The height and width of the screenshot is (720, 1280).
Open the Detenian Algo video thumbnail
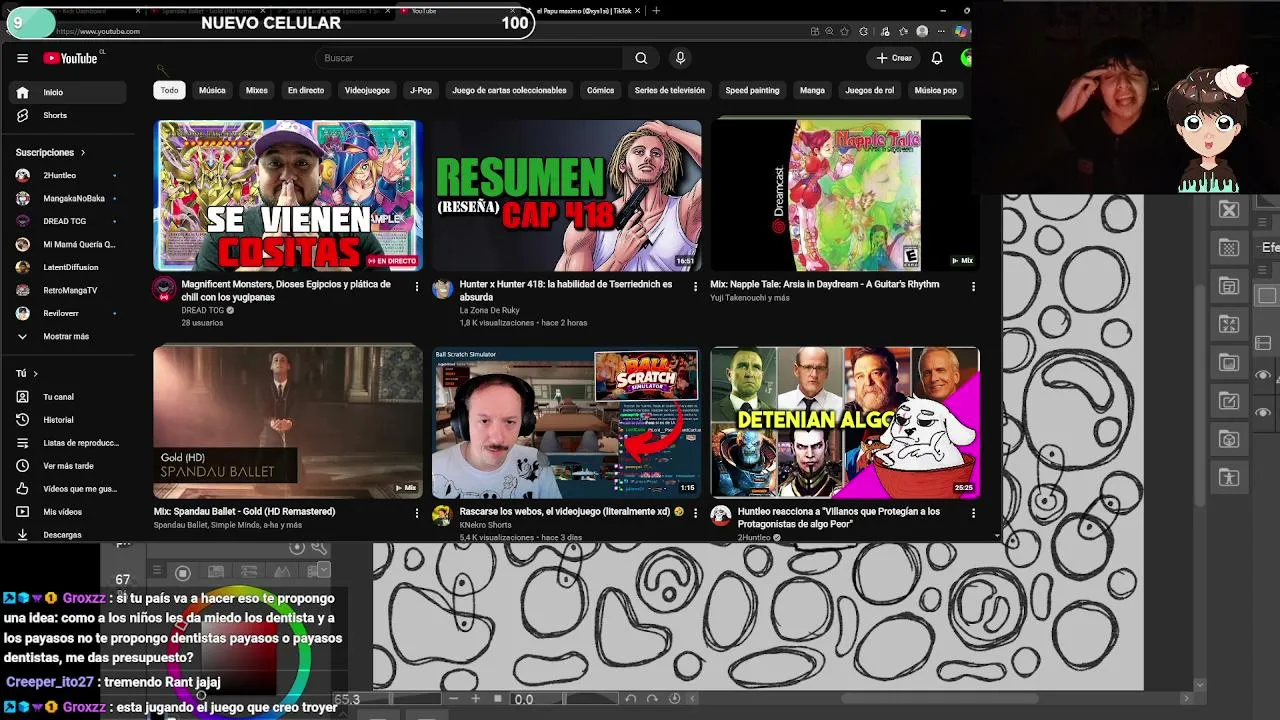click(845, 422)
